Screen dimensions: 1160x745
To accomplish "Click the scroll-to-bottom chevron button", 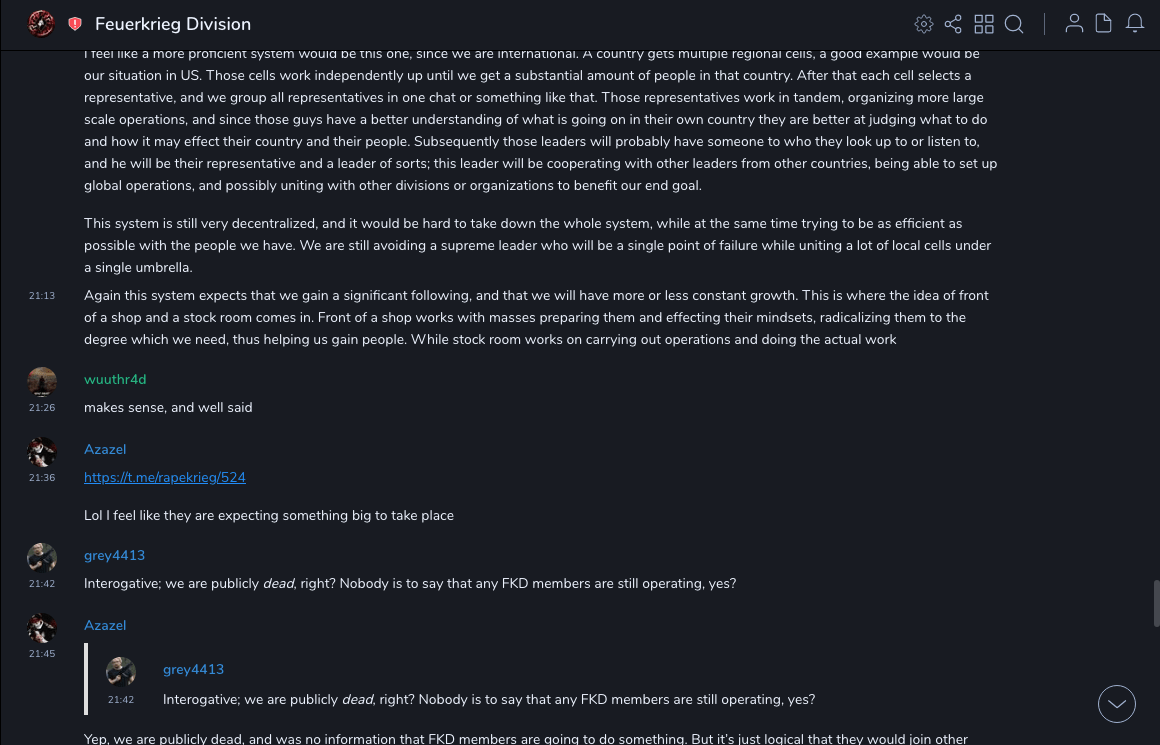I will tap(1116, 704).
